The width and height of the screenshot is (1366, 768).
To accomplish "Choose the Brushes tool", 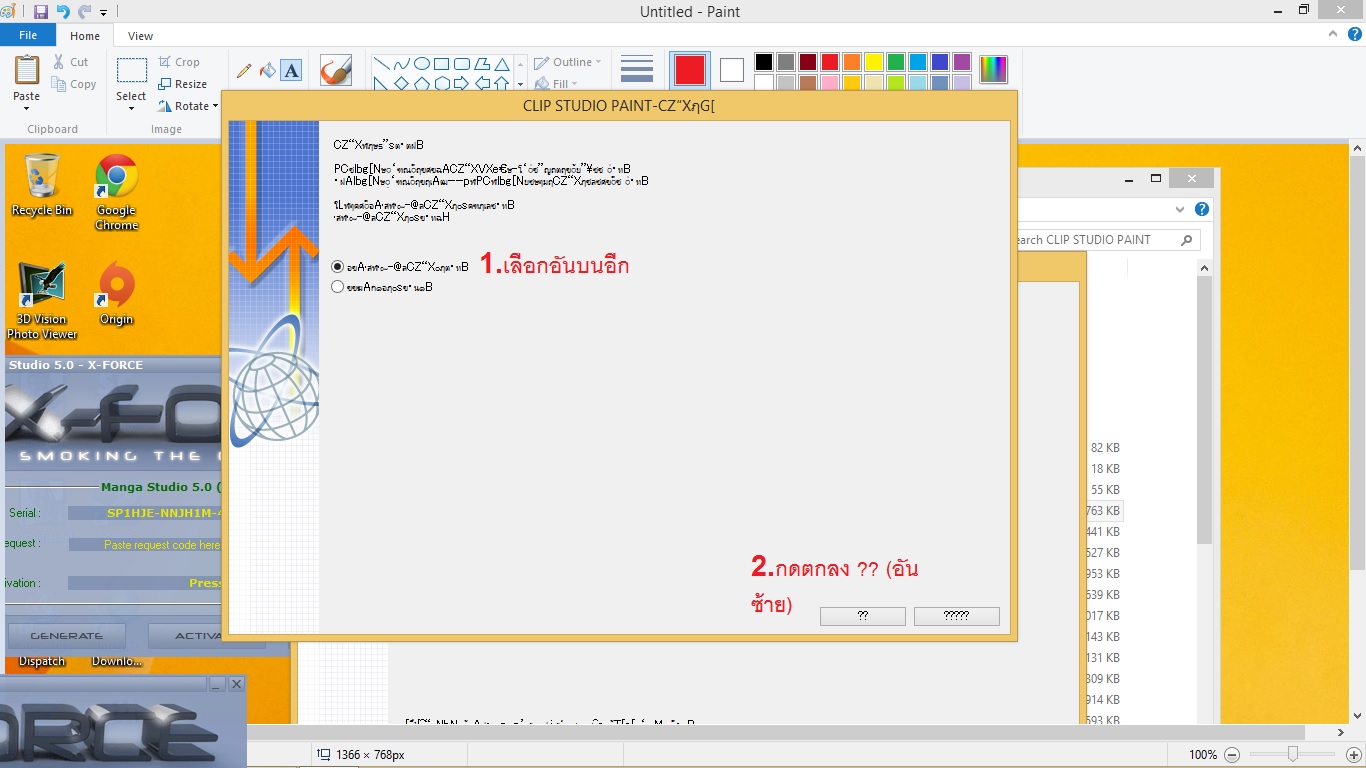I will pyautogui.click(x=336, y=71).
